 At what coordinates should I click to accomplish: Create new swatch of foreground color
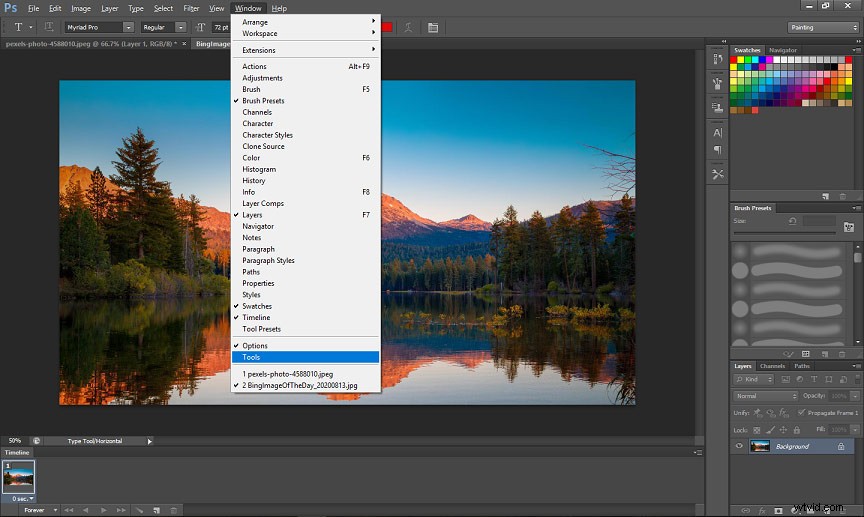click(x=825, y=196)
